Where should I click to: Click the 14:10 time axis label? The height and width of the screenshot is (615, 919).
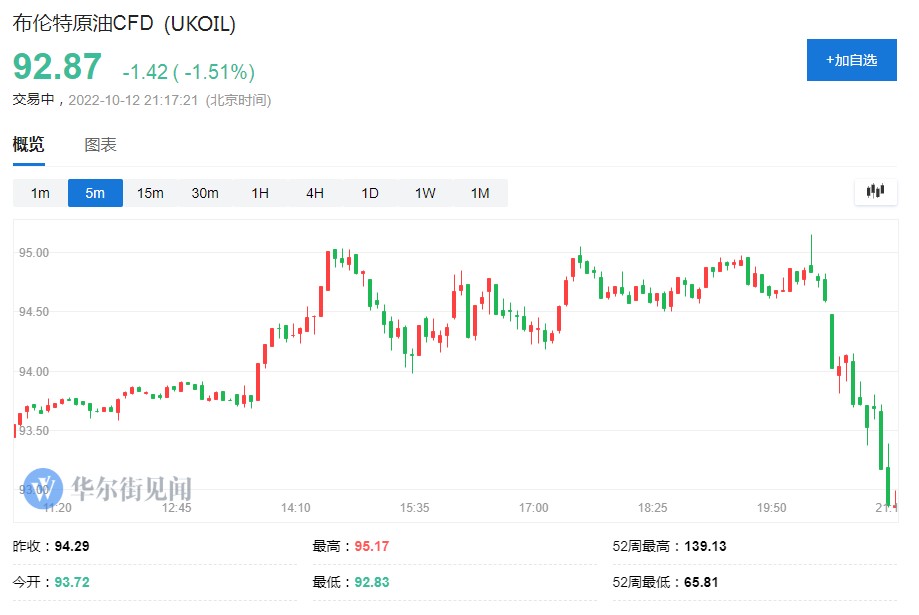[295, 508]
